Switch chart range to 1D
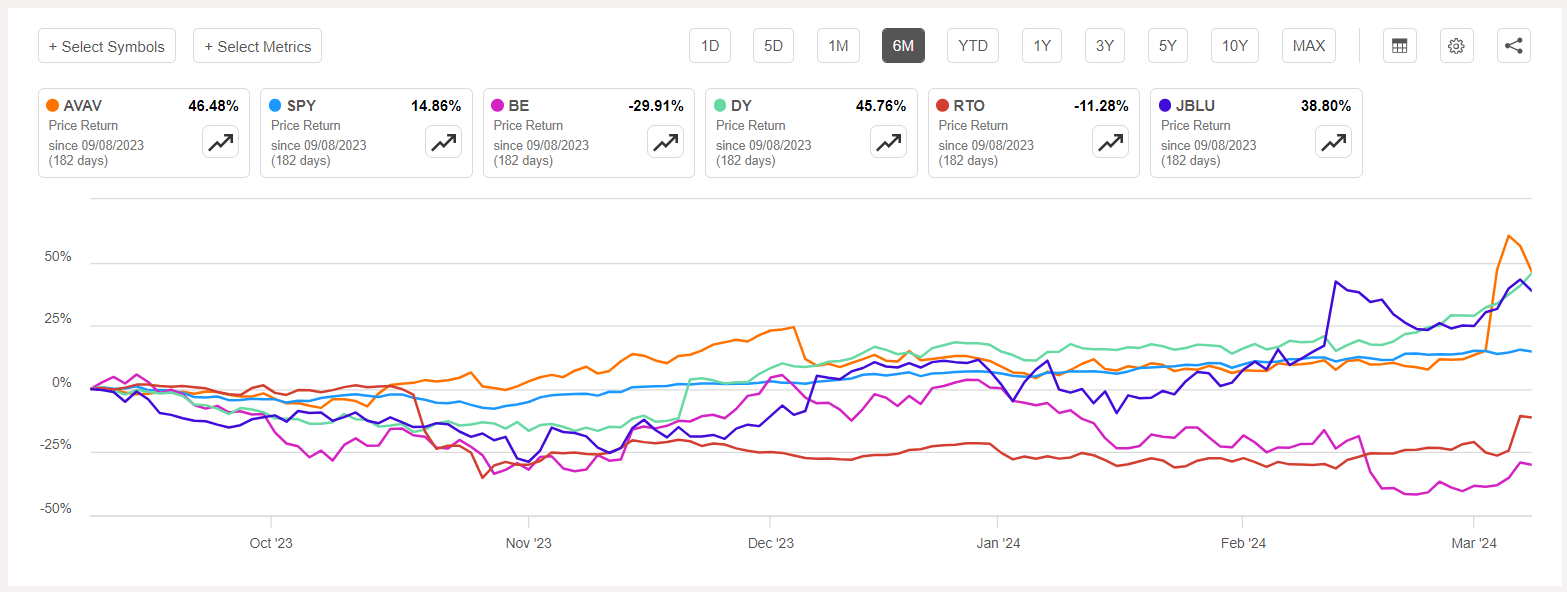 pyautogui.click(x=710, y=46)
